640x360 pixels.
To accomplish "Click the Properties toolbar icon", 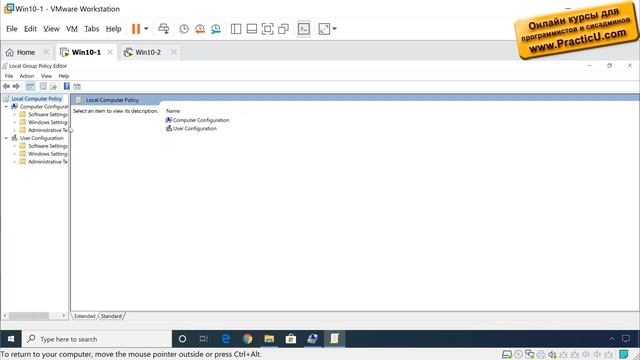I will (43, 86).
